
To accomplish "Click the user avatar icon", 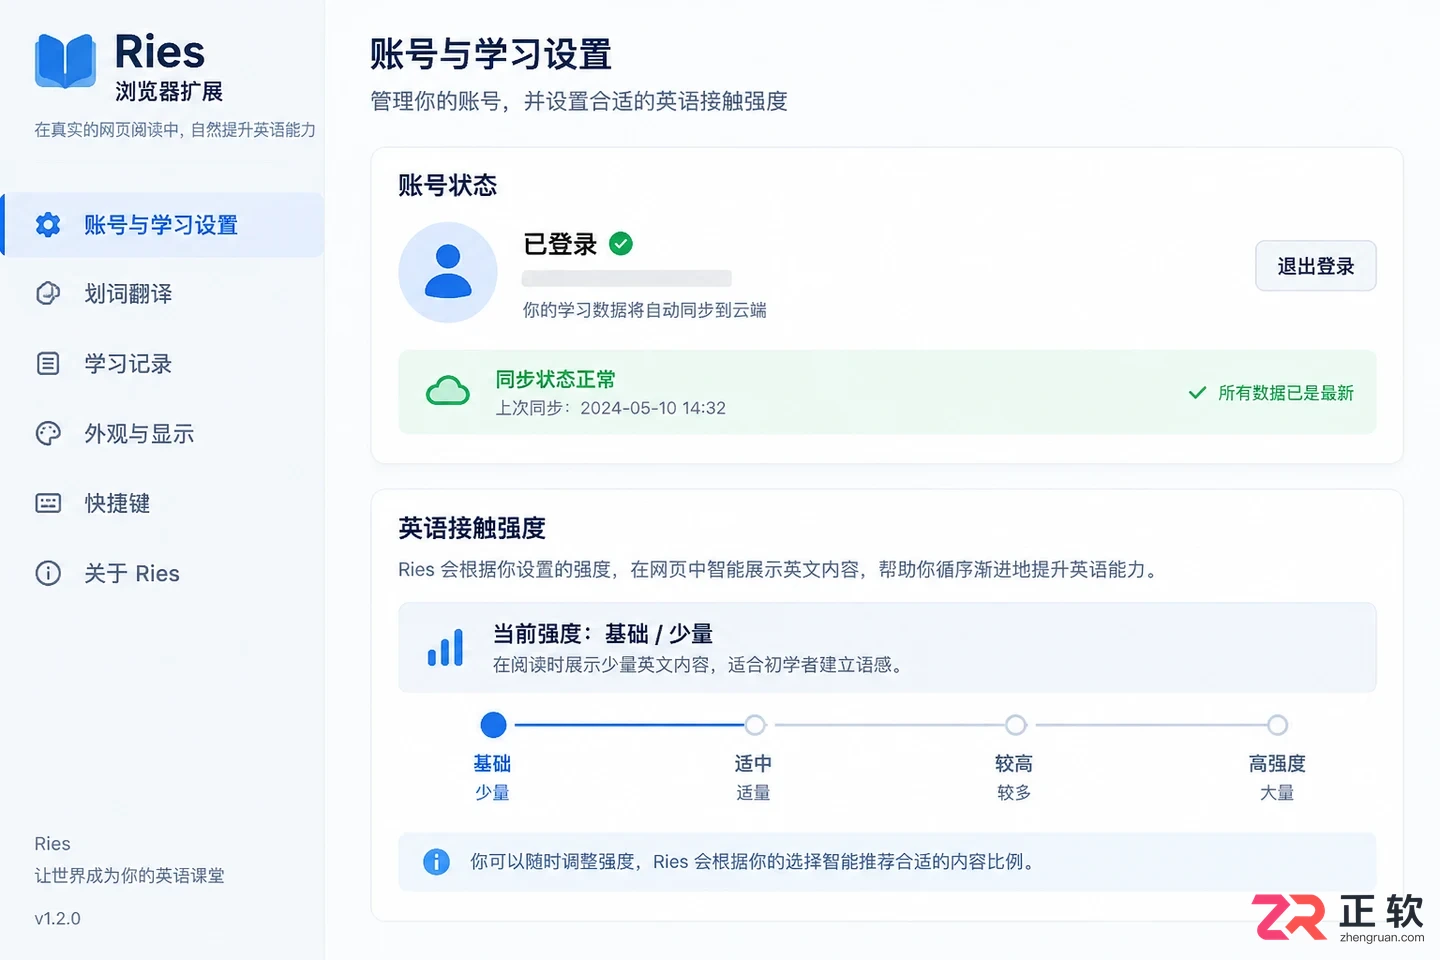I will click(448, 272).
